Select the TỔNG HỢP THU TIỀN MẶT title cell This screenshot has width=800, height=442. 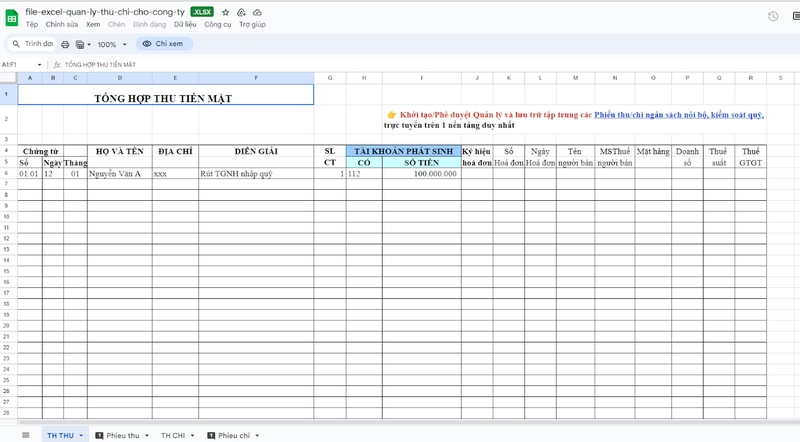tap(166, 95)
